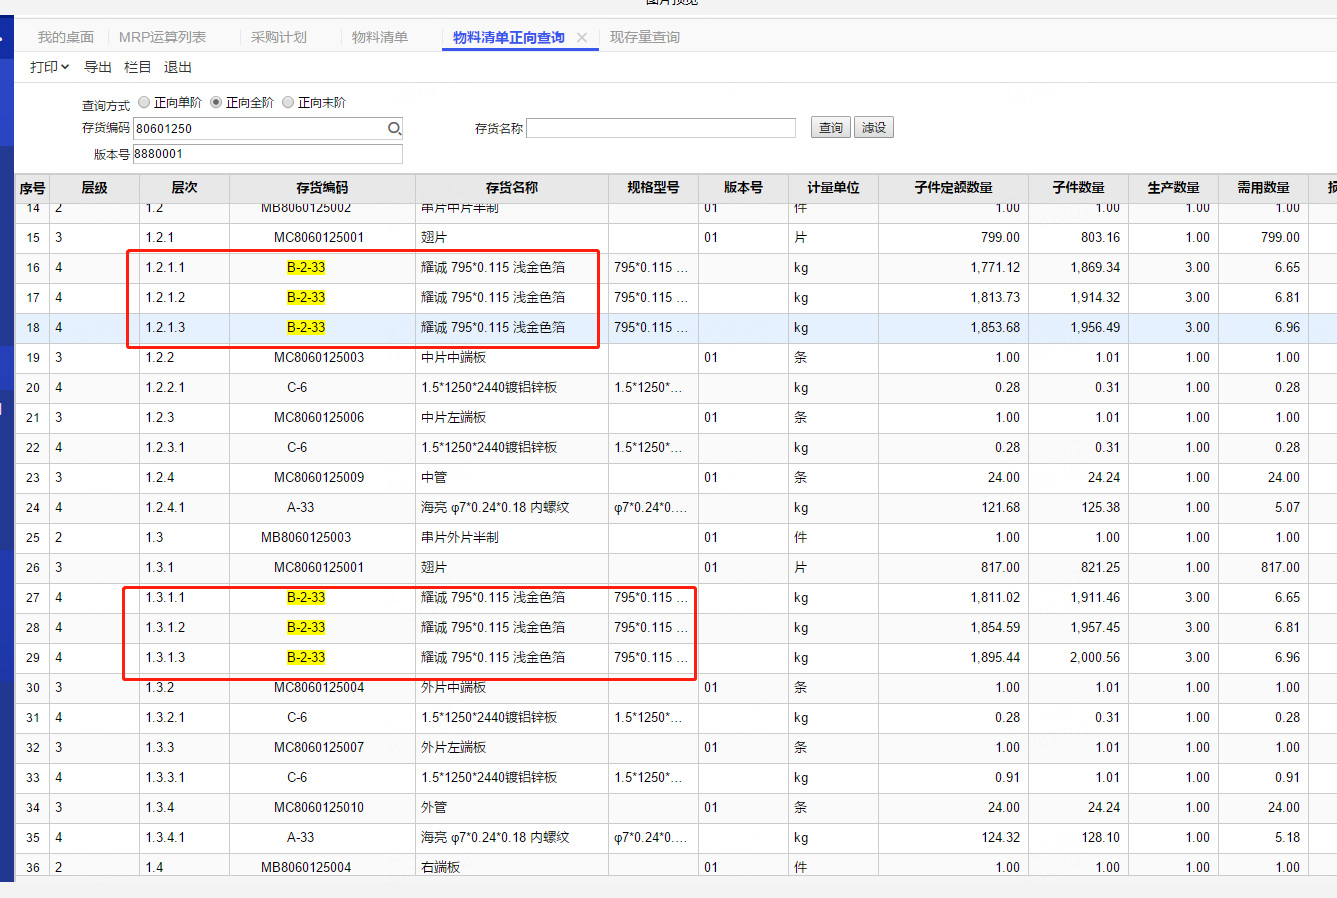The width and height of the screenshot is (1337, 898).
Task: Select 正向末阶 radio button
Action: click(288, 102)
